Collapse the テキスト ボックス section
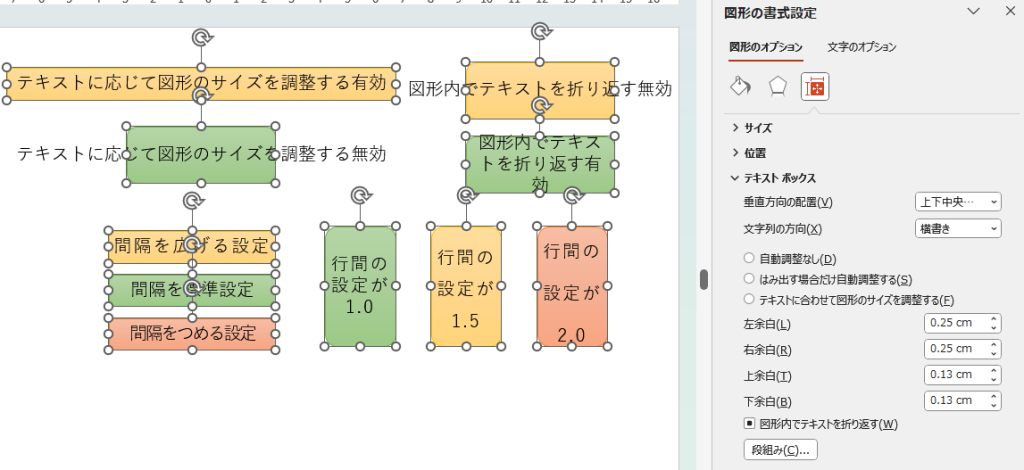Viewport: 1024px width, 470px height. coord(774,178)
